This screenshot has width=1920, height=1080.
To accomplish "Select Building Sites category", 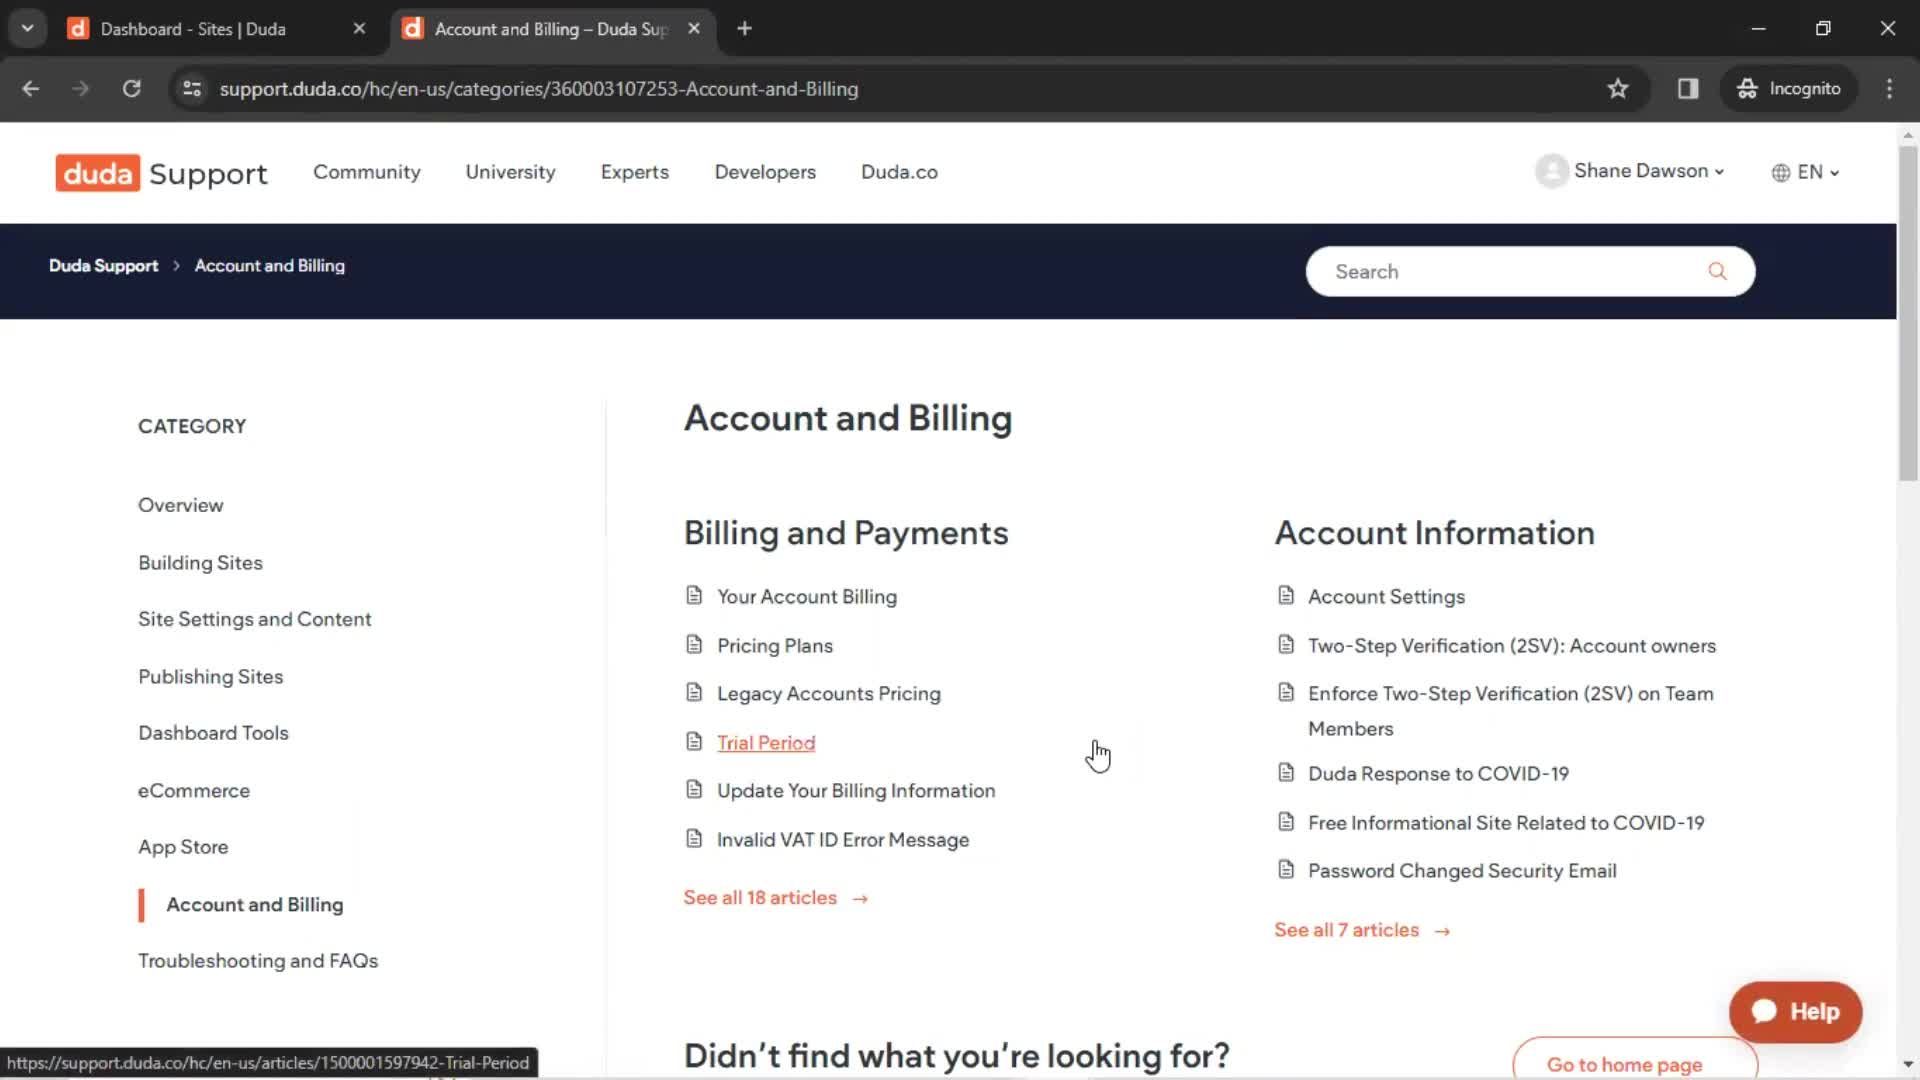I will (200, 562).
